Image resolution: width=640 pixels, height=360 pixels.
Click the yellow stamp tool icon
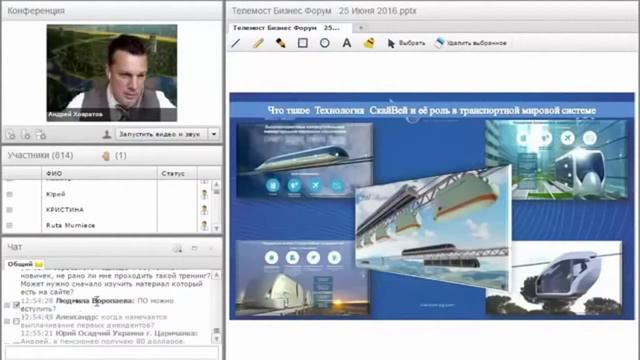click(369, 43)
